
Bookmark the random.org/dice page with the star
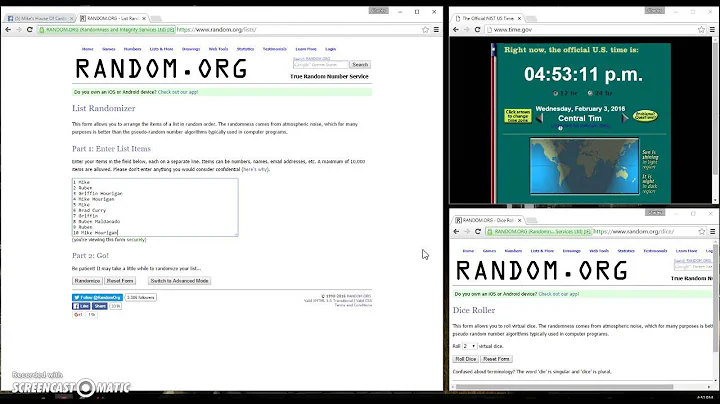pos(702,231)
